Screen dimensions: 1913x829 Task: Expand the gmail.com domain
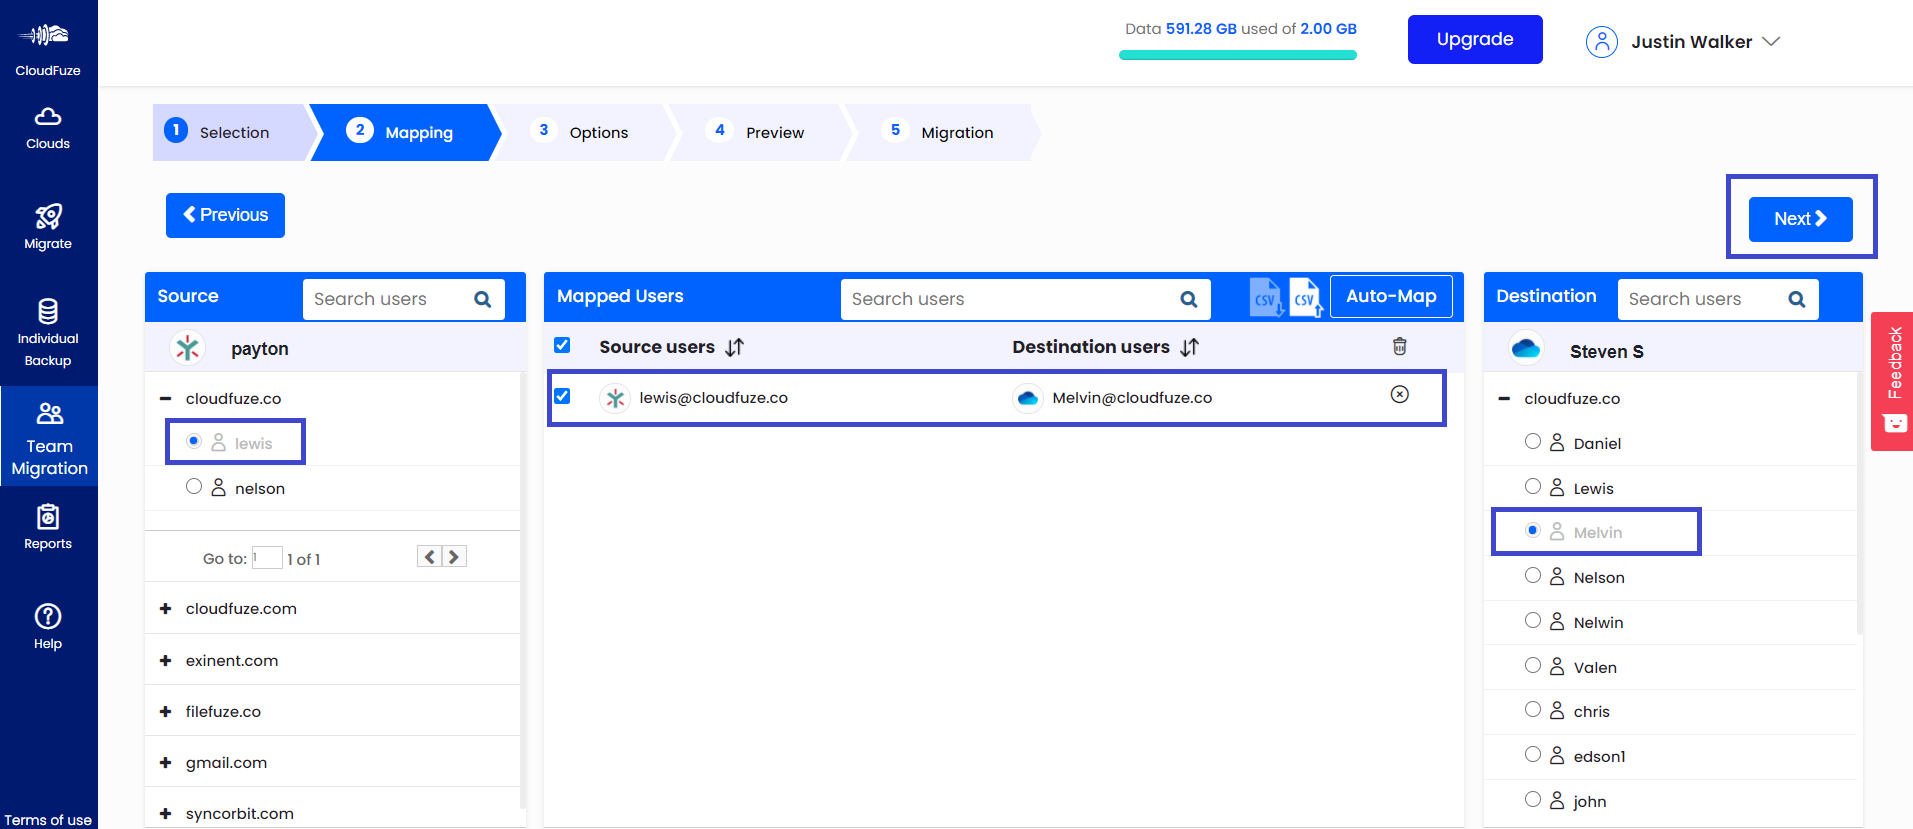point(166,762)
